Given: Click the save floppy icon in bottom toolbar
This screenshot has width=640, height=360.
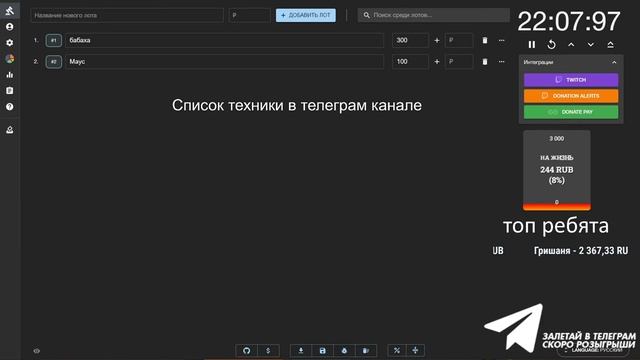Looking at the screenshot, I should (322, 351).
